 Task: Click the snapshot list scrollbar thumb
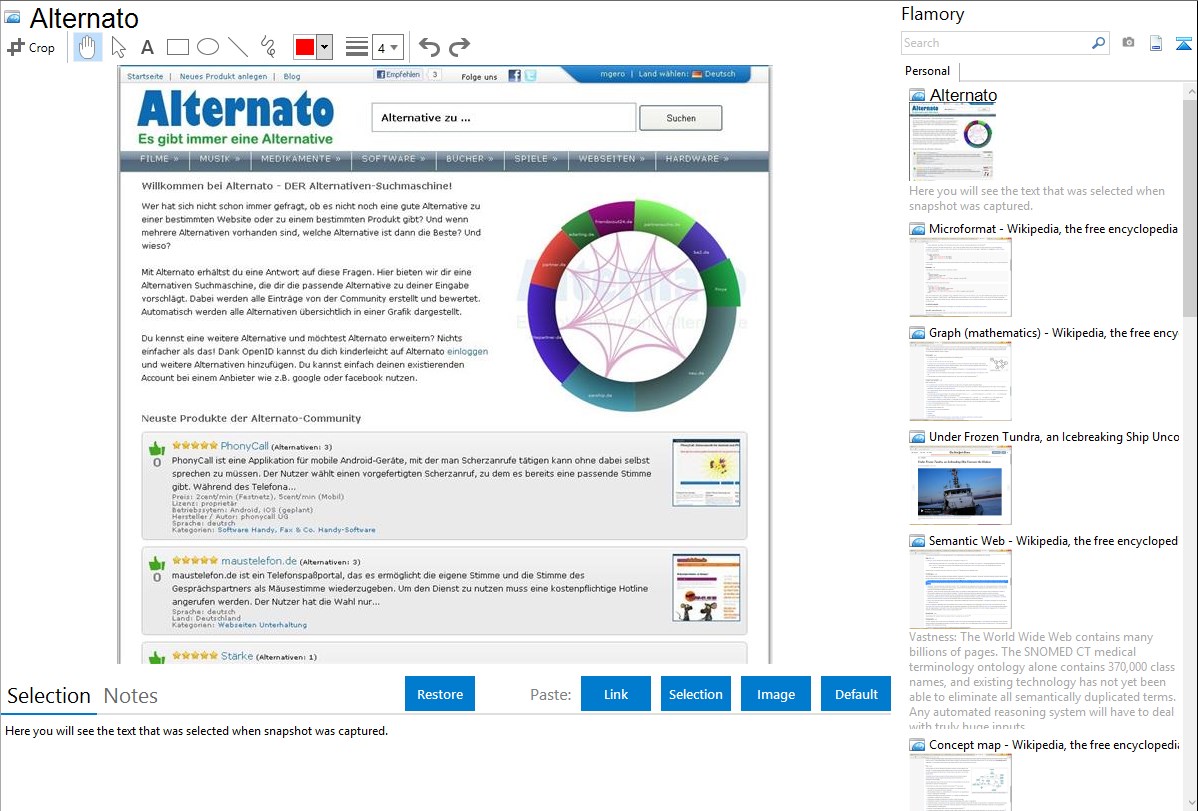[x=1190, y=206]
